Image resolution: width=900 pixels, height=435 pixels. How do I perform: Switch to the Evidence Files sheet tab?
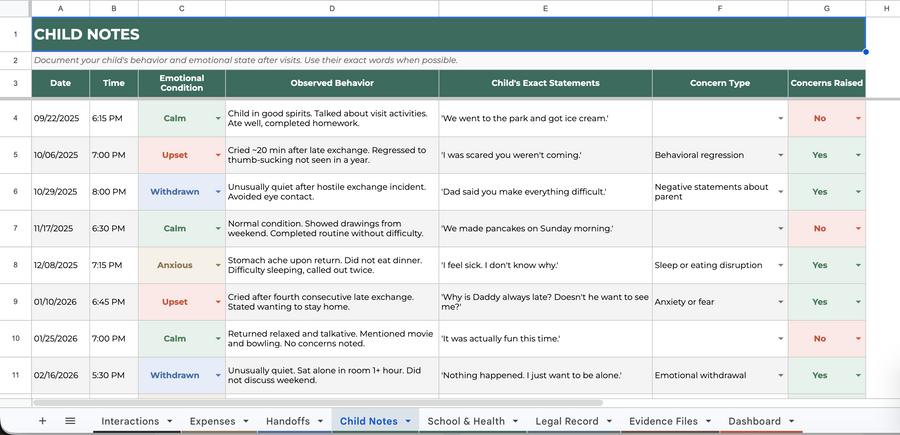[x=664, y=421]
